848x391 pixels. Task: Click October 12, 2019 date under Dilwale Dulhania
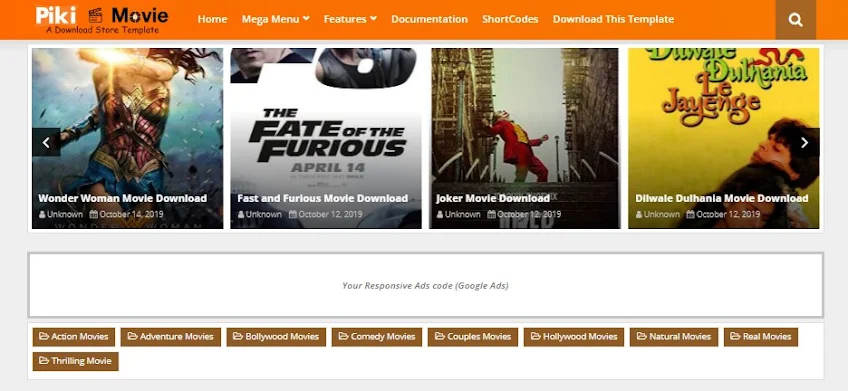tap(723, 214)
